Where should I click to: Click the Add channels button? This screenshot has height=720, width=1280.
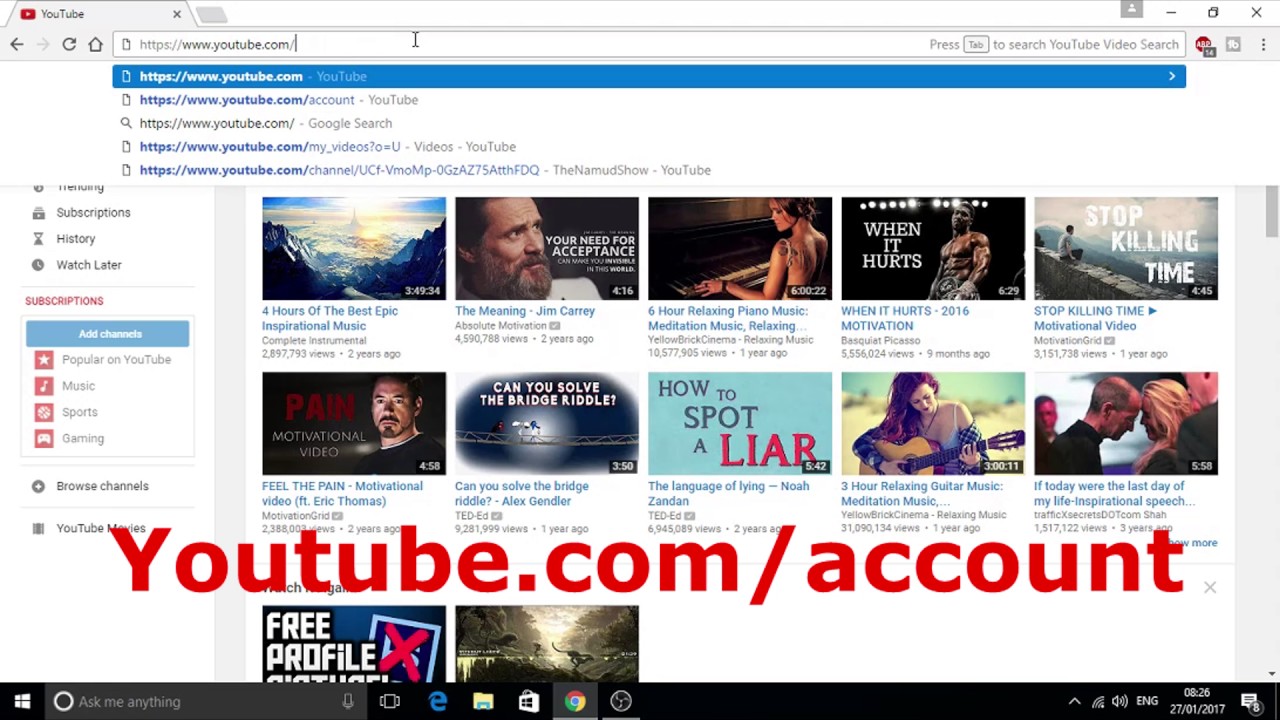coord(108,334)
